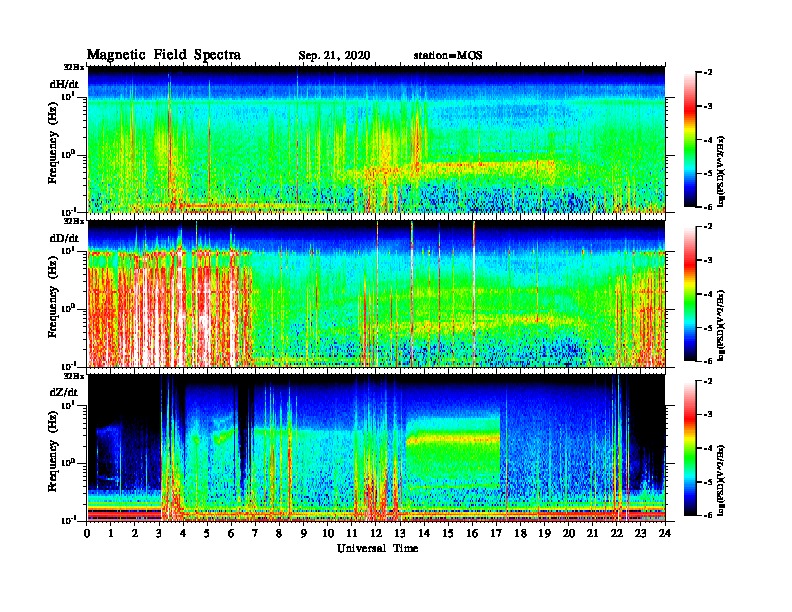The height and width of the screenshot is (612, 792).
Task: Open the dZ/dt spectrogram plot
Action: click(376, 447)
